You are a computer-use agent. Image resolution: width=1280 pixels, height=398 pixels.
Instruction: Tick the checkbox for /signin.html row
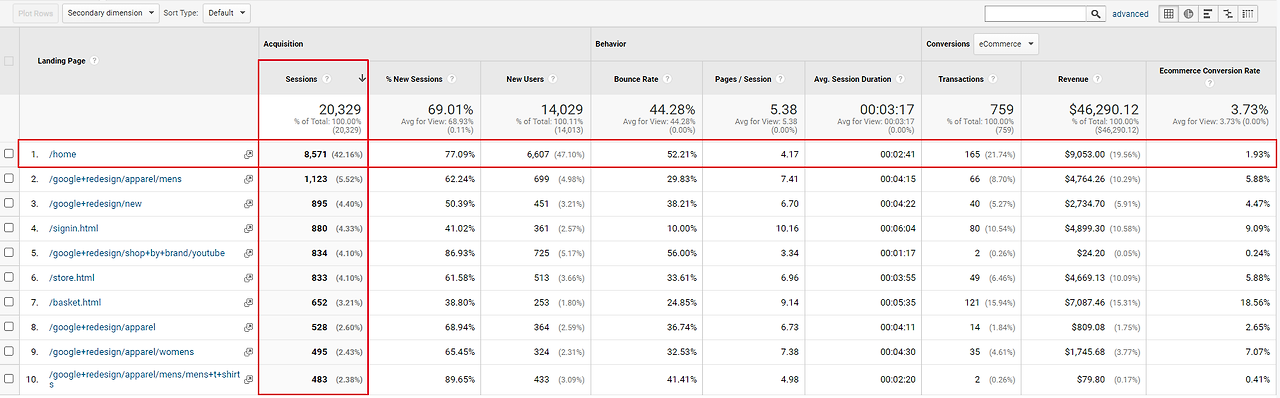point(9,228)
